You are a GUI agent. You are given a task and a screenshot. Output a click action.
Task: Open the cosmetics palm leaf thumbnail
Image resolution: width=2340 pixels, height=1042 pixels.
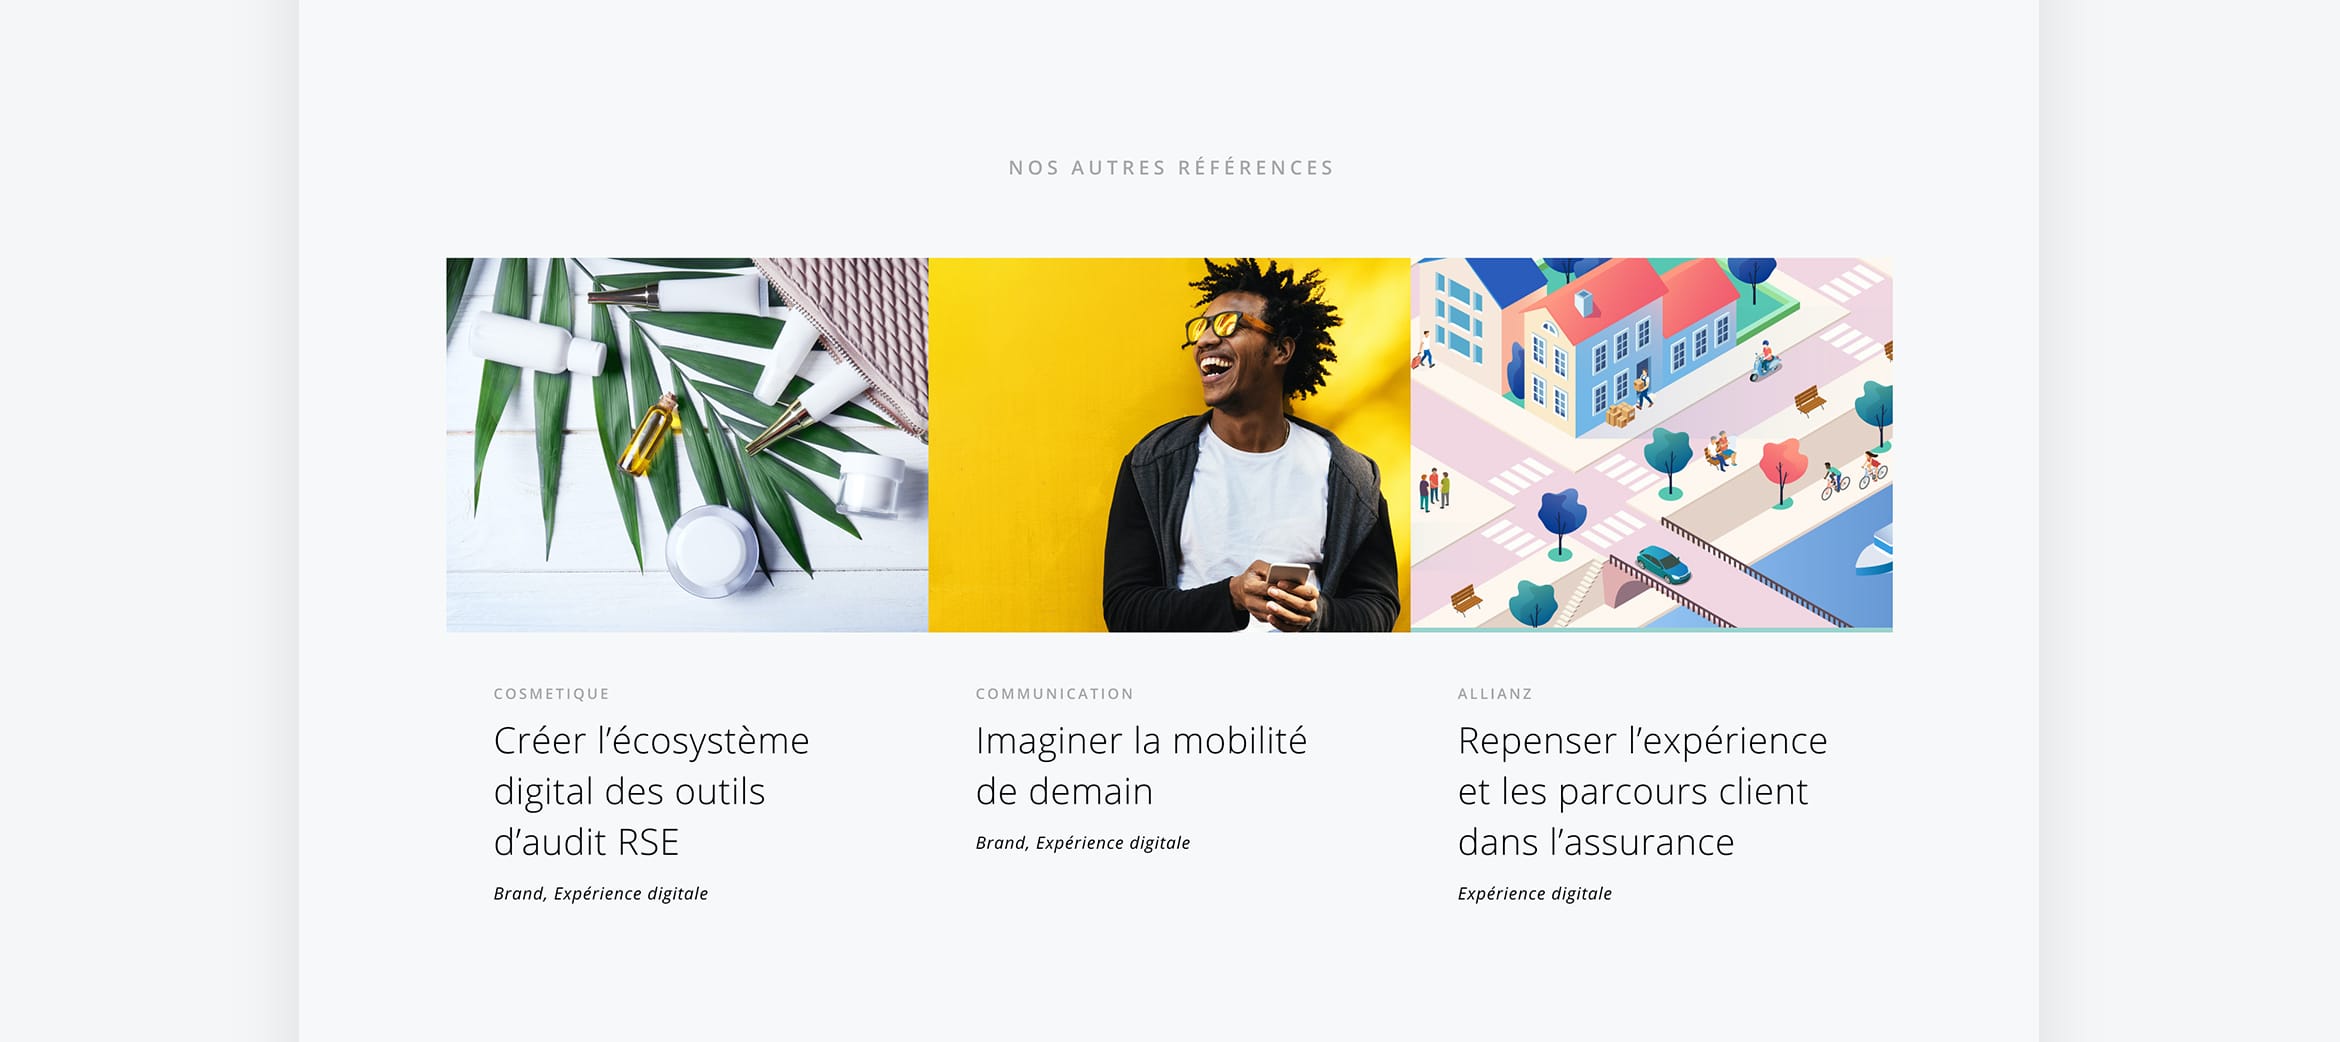687,445
